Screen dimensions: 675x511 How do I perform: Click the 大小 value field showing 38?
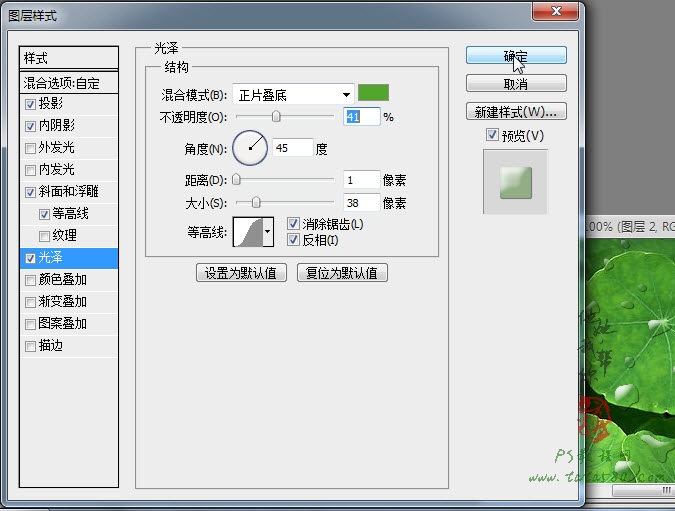coord(362,203)
